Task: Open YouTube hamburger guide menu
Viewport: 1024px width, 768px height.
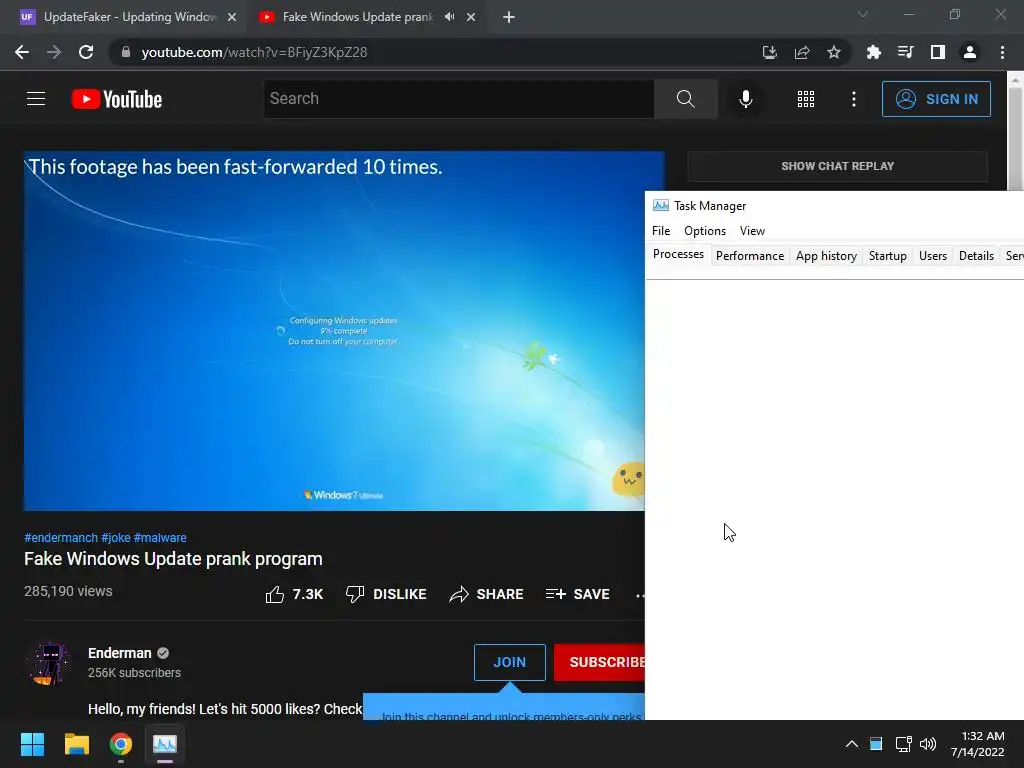Action: 36,99
